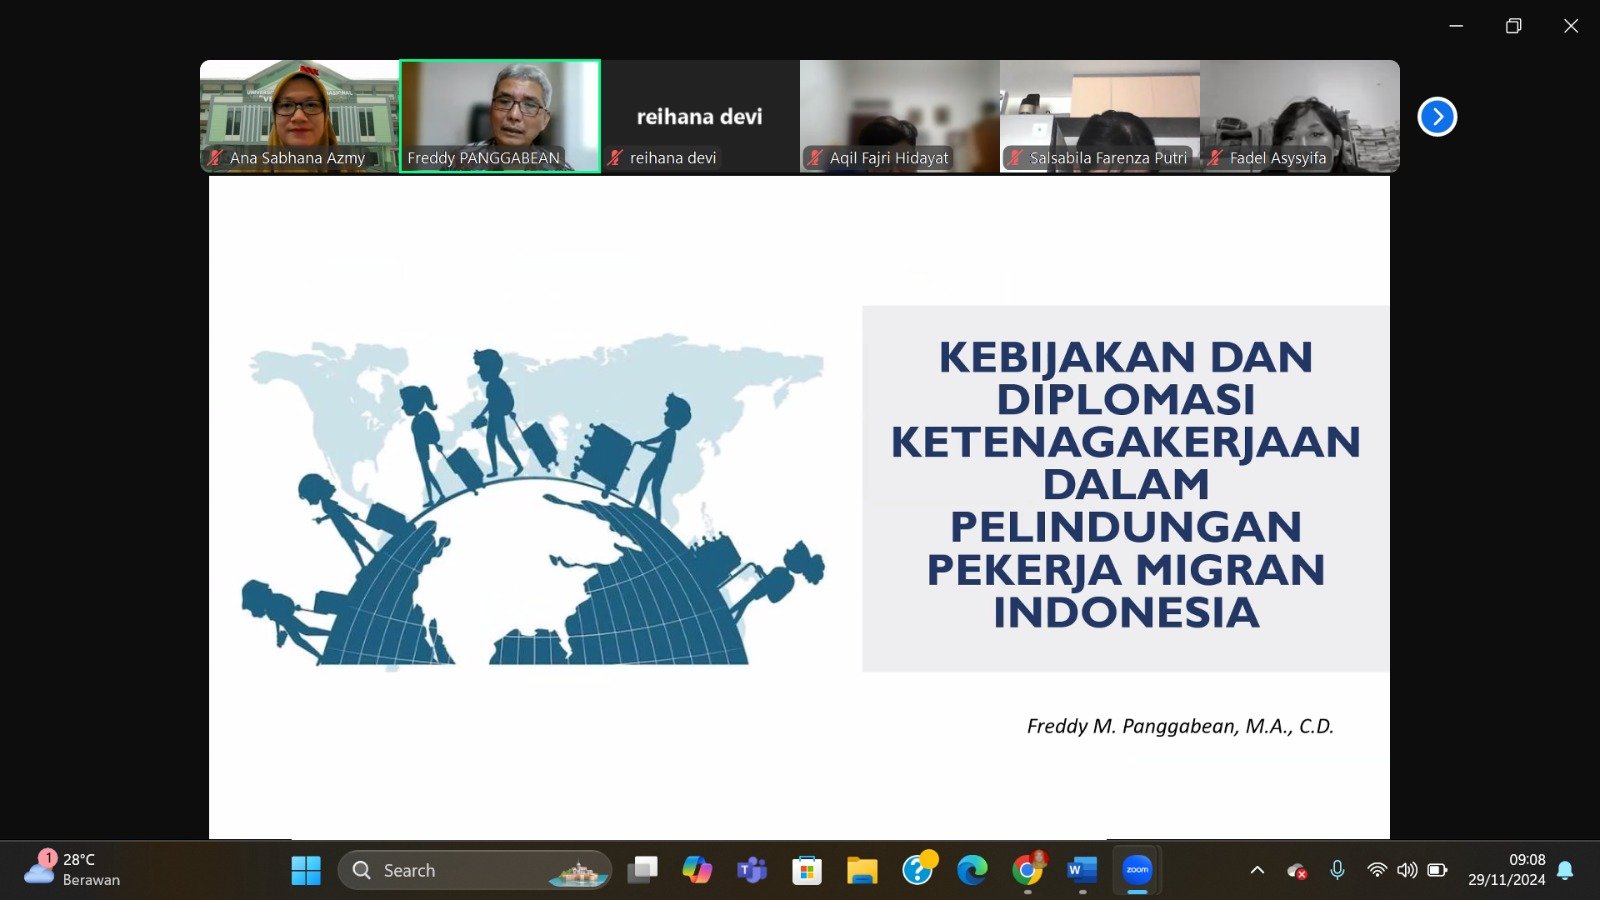Click the next participants arrow button

coord(1437,117)
